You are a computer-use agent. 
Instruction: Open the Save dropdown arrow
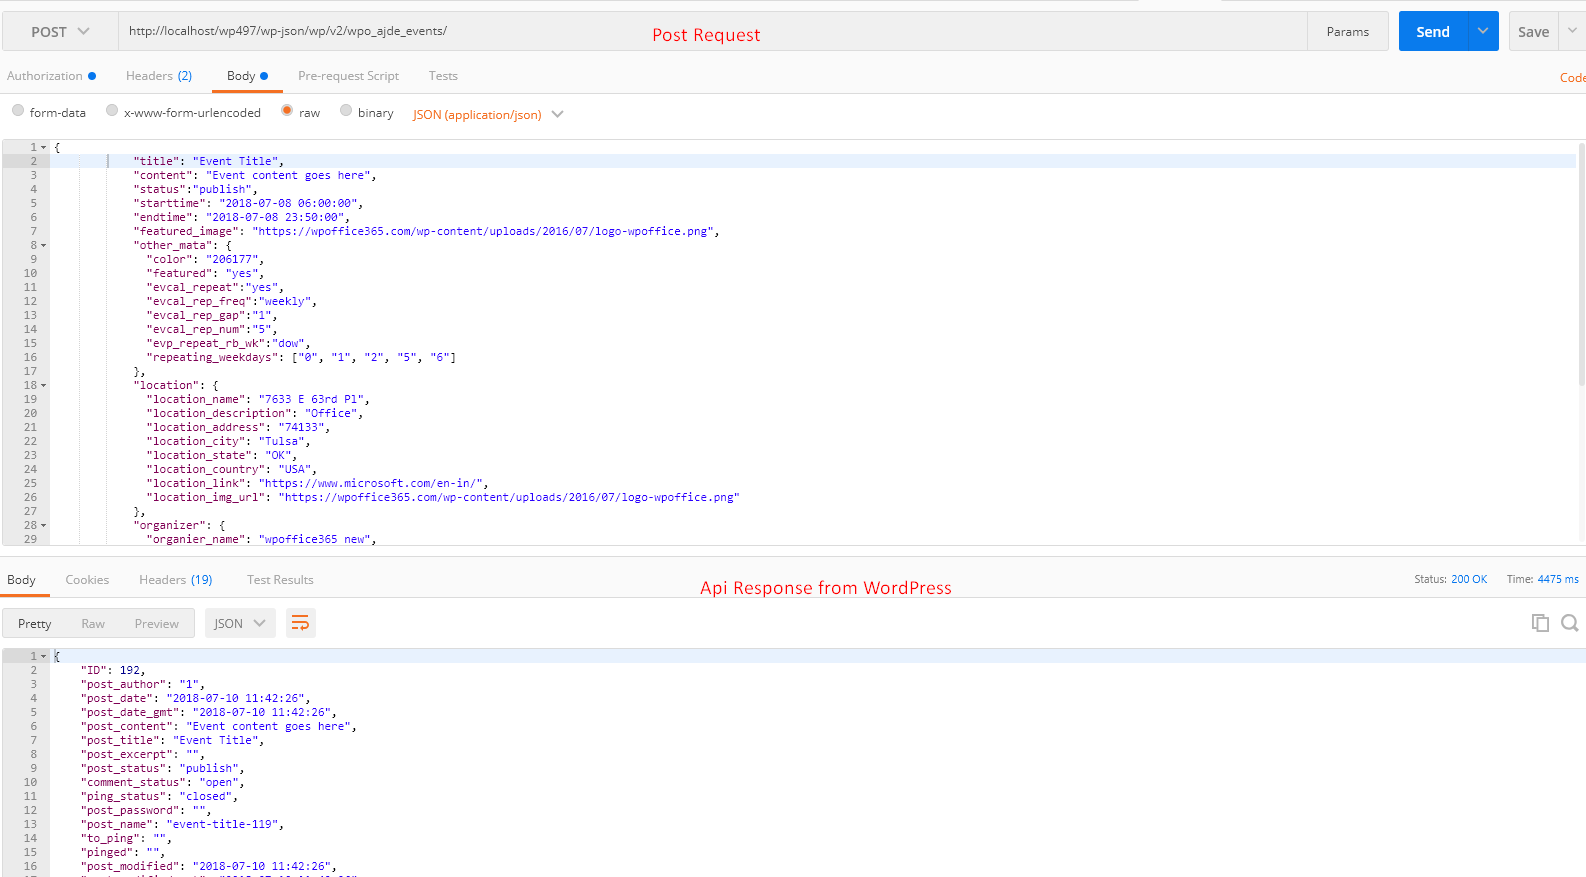pyautogui.click(x=1572, y=31)
